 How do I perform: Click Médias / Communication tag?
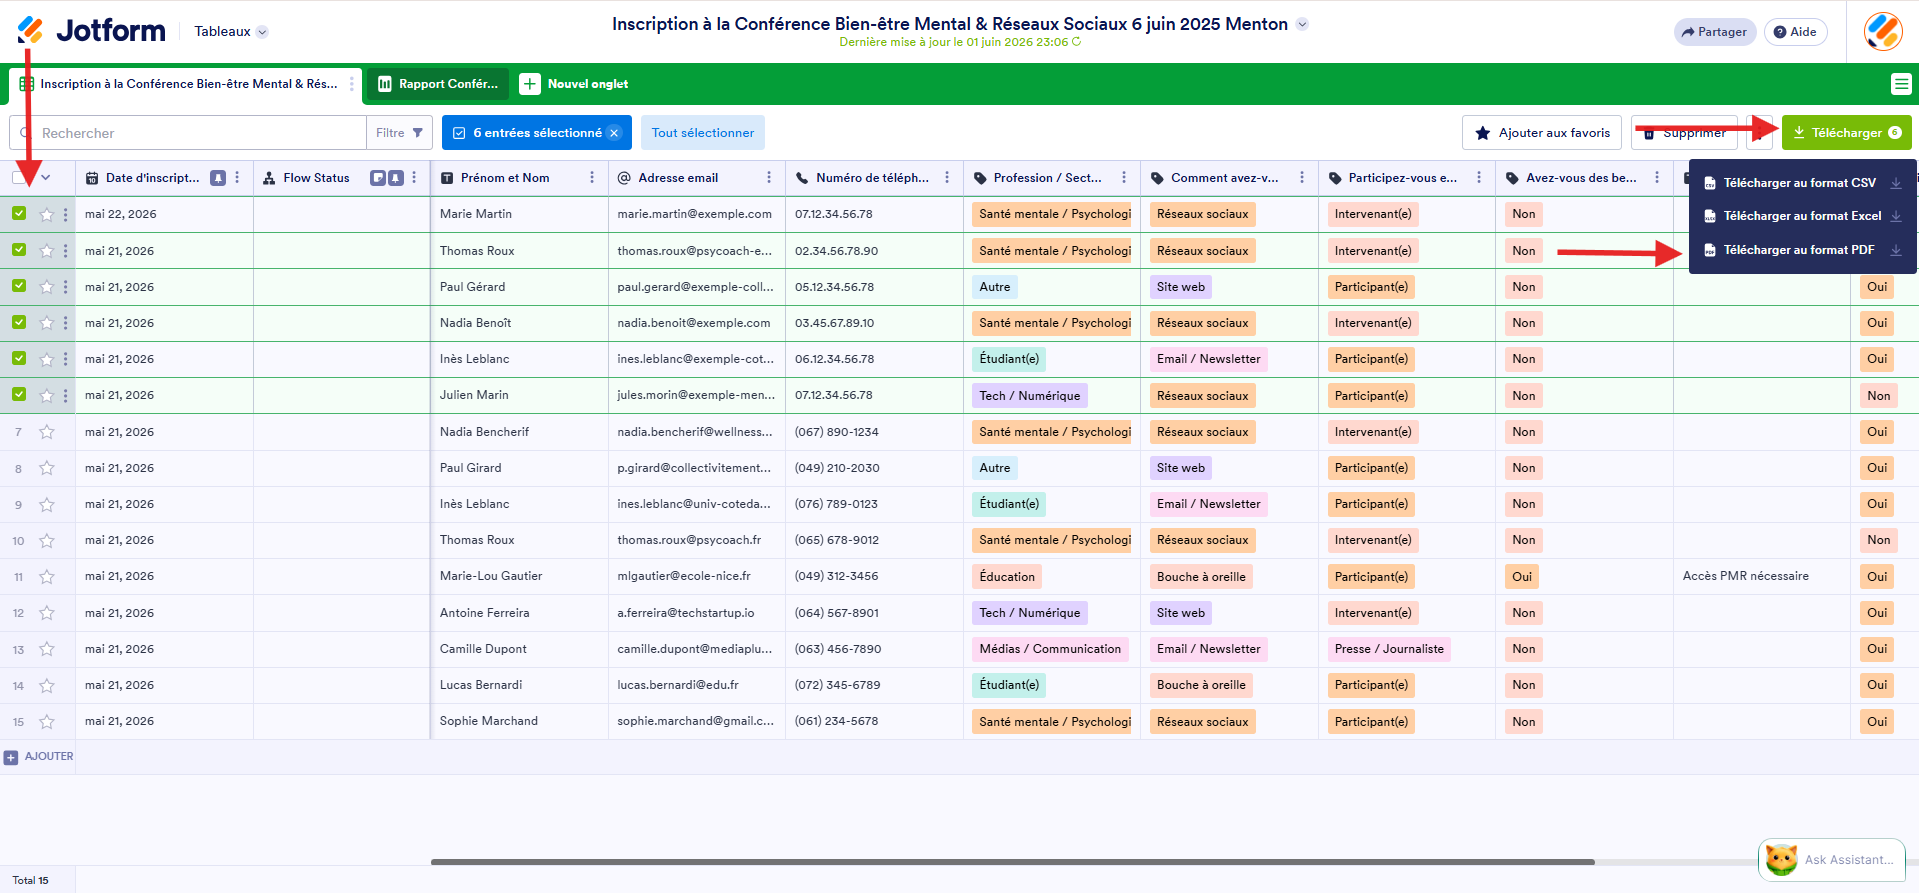1050,649
